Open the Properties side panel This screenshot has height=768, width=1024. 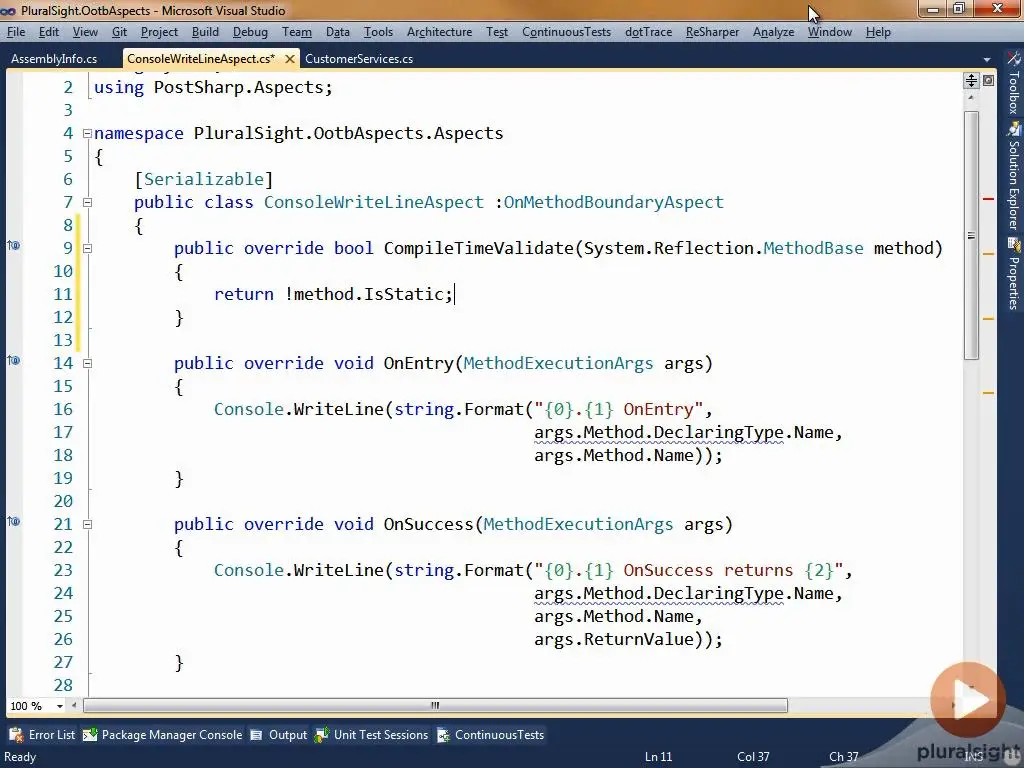click(x=1013, y=274)
